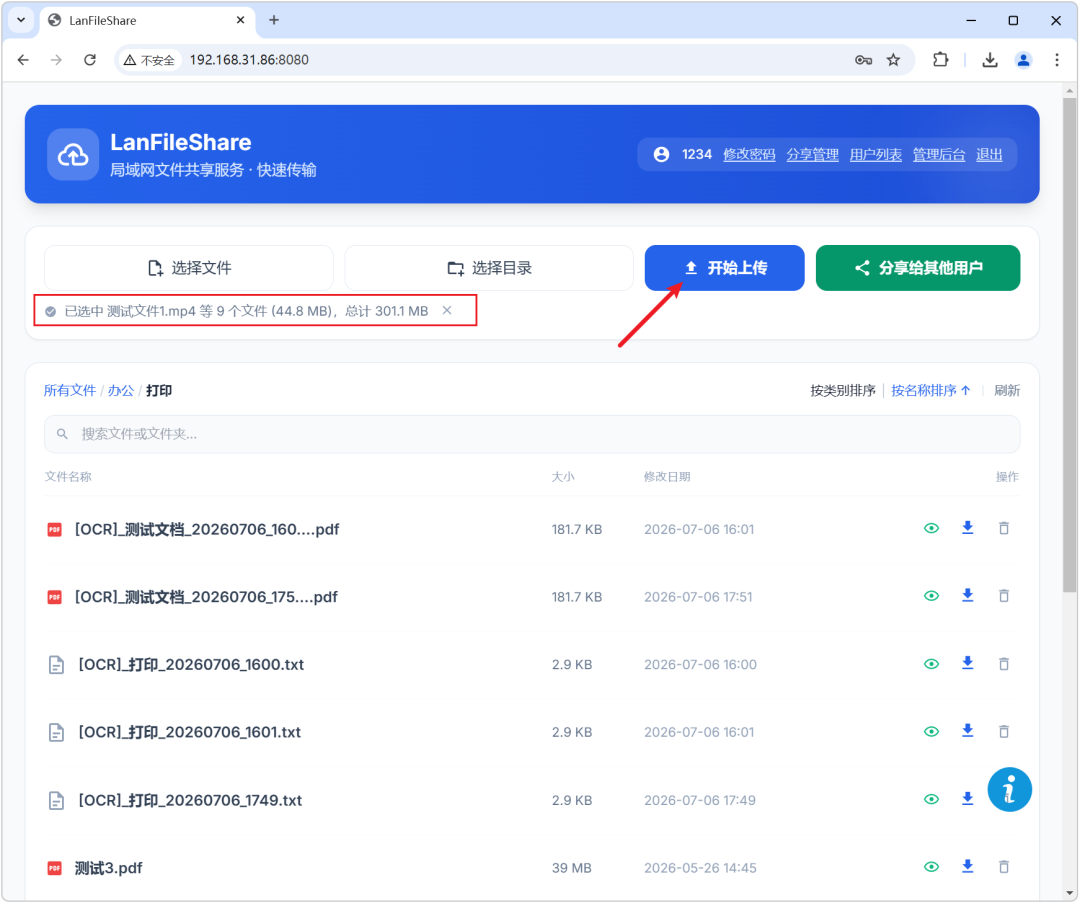
Task: Click the file name 测试3.pdf
Action: (x=108, y=868)
